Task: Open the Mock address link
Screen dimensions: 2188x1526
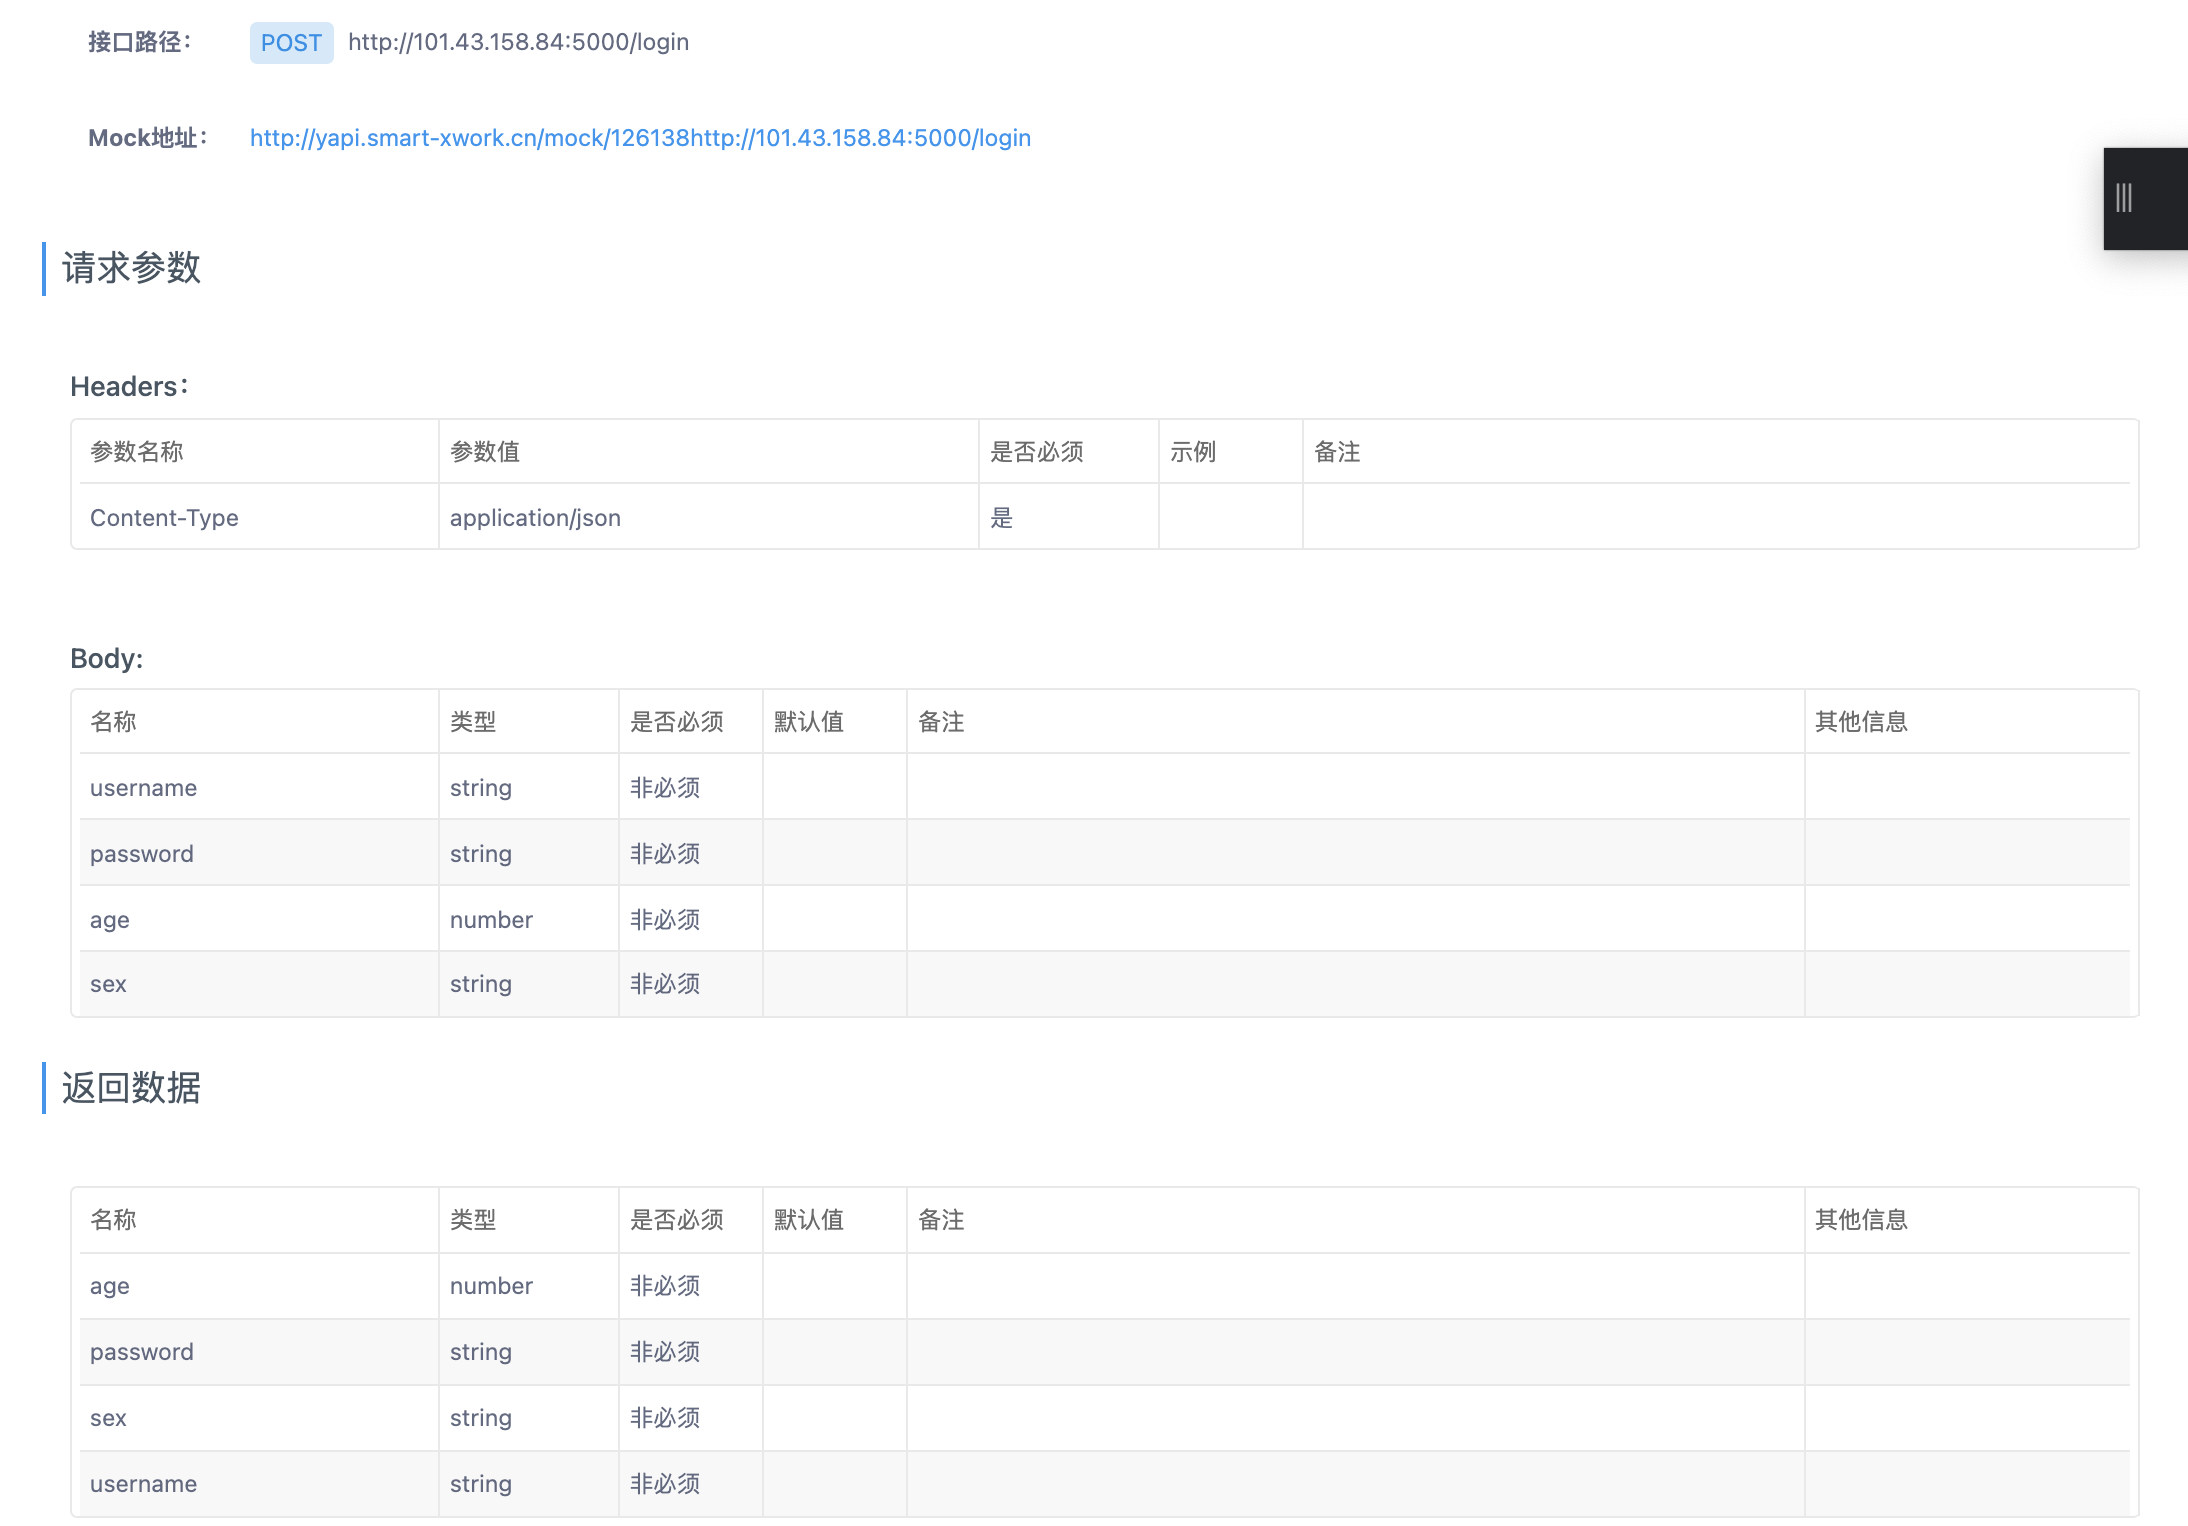Action: tap(640, 138)
